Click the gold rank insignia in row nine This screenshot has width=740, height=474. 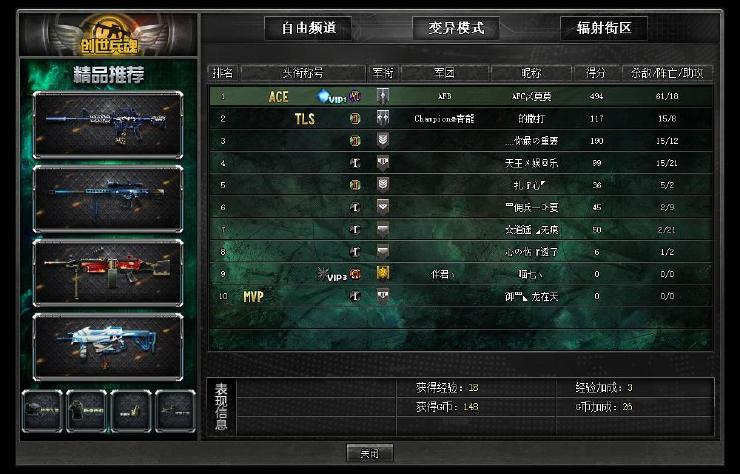383,273
